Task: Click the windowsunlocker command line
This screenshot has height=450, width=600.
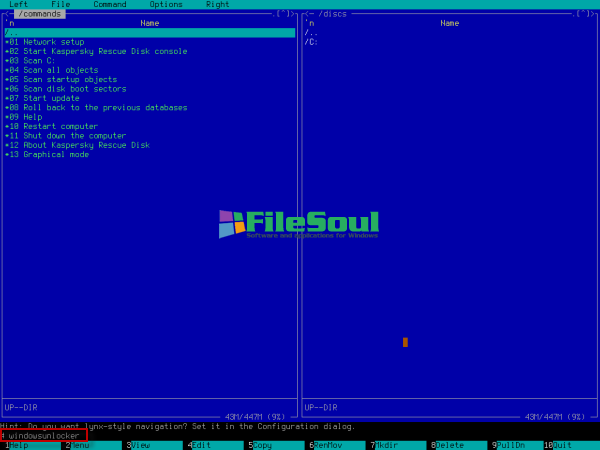Action: click(44, 436)
